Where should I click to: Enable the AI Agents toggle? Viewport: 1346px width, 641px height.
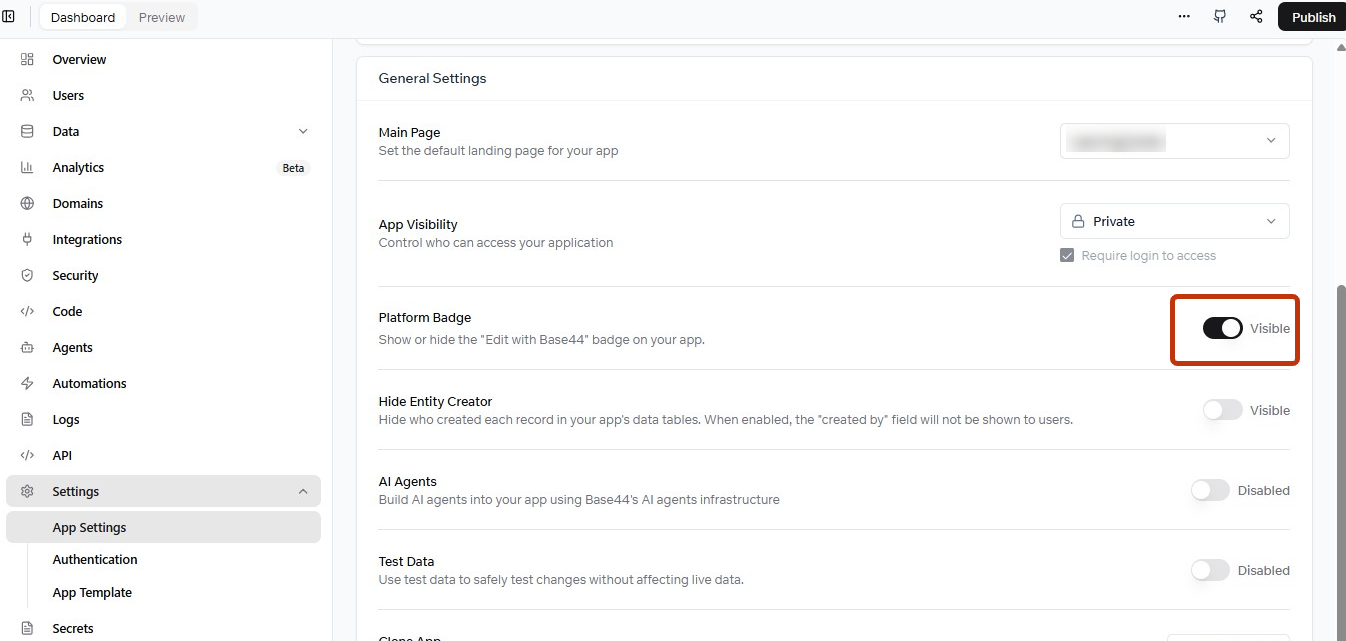tap(1210, 490)
